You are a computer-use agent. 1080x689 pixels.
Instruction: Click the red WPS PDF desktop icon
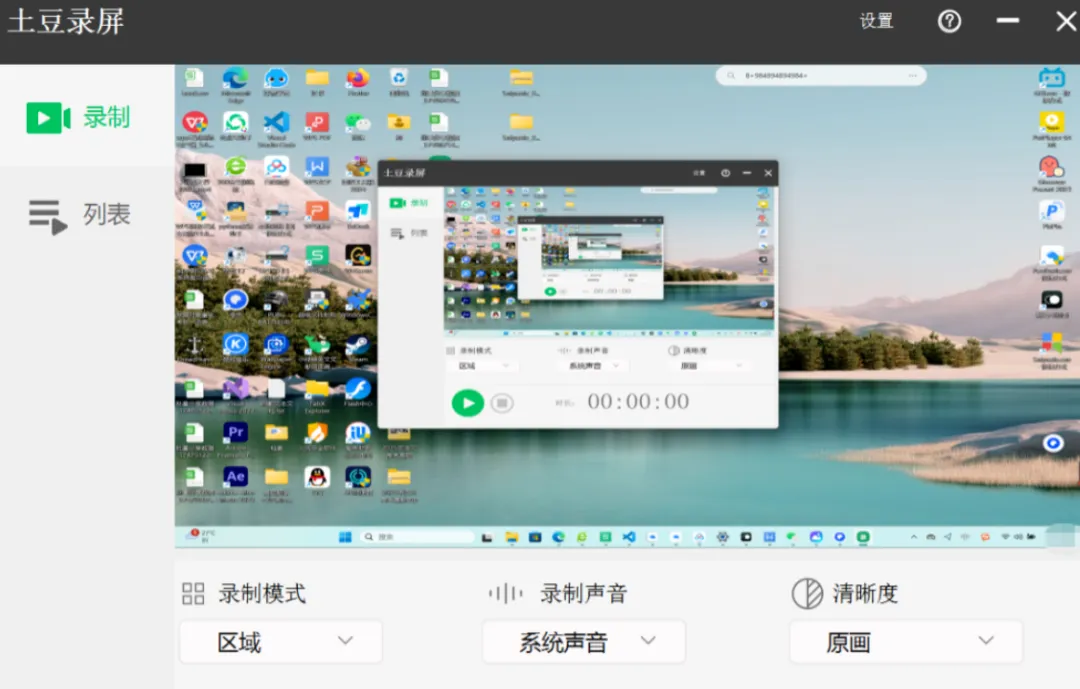pos(317,123)
